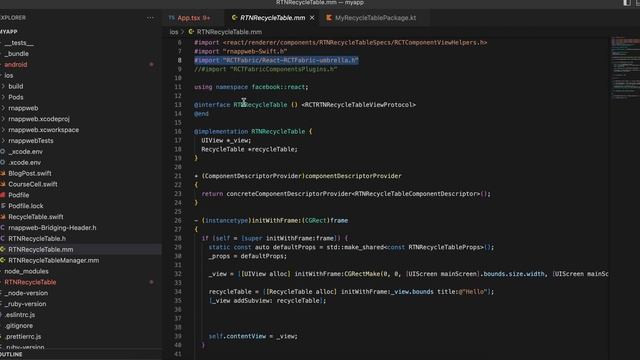This screenshot has height=360, width=640.
Task: Open the _xcode.env file
Action: 25,152
